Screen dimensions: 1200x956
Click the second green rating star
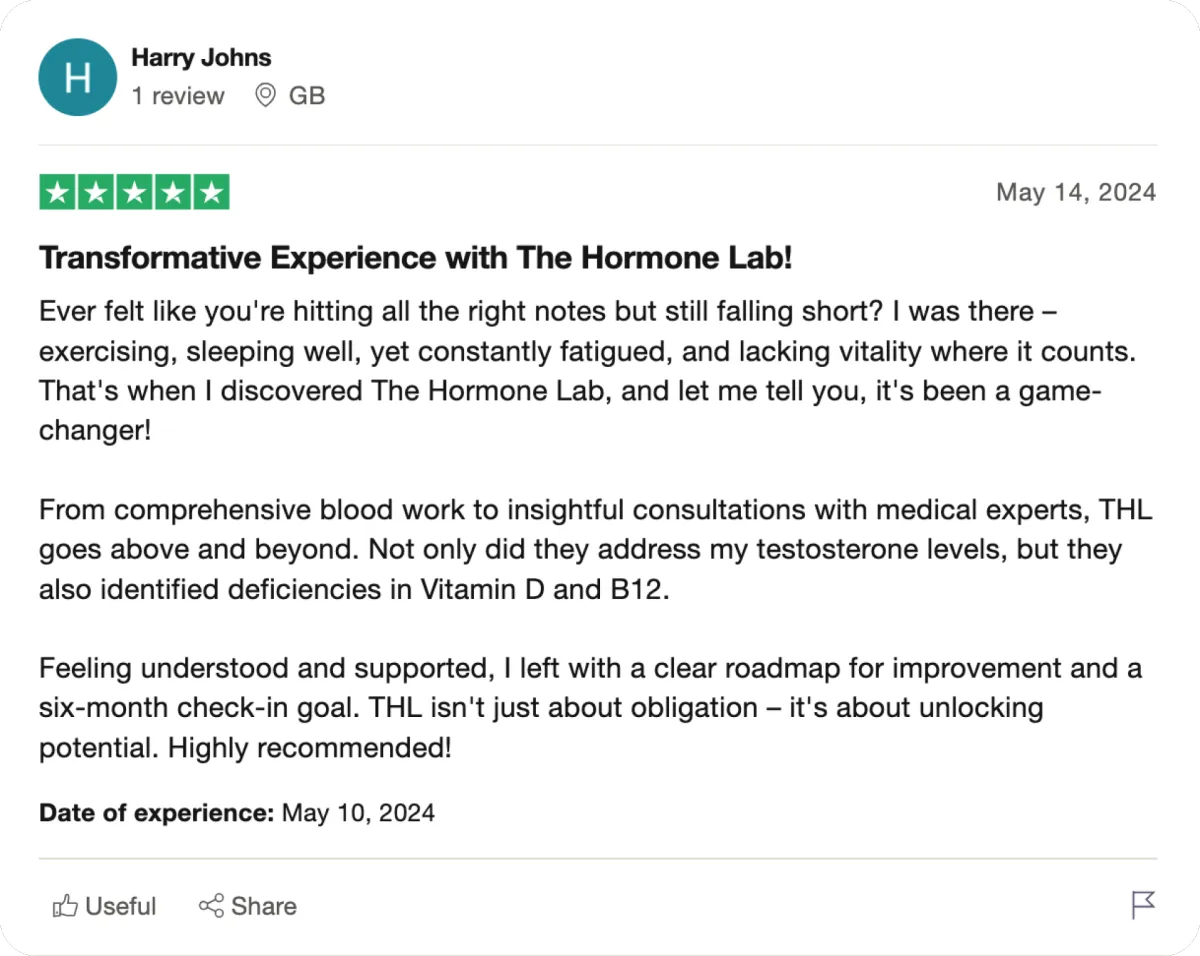coord(96,192)
